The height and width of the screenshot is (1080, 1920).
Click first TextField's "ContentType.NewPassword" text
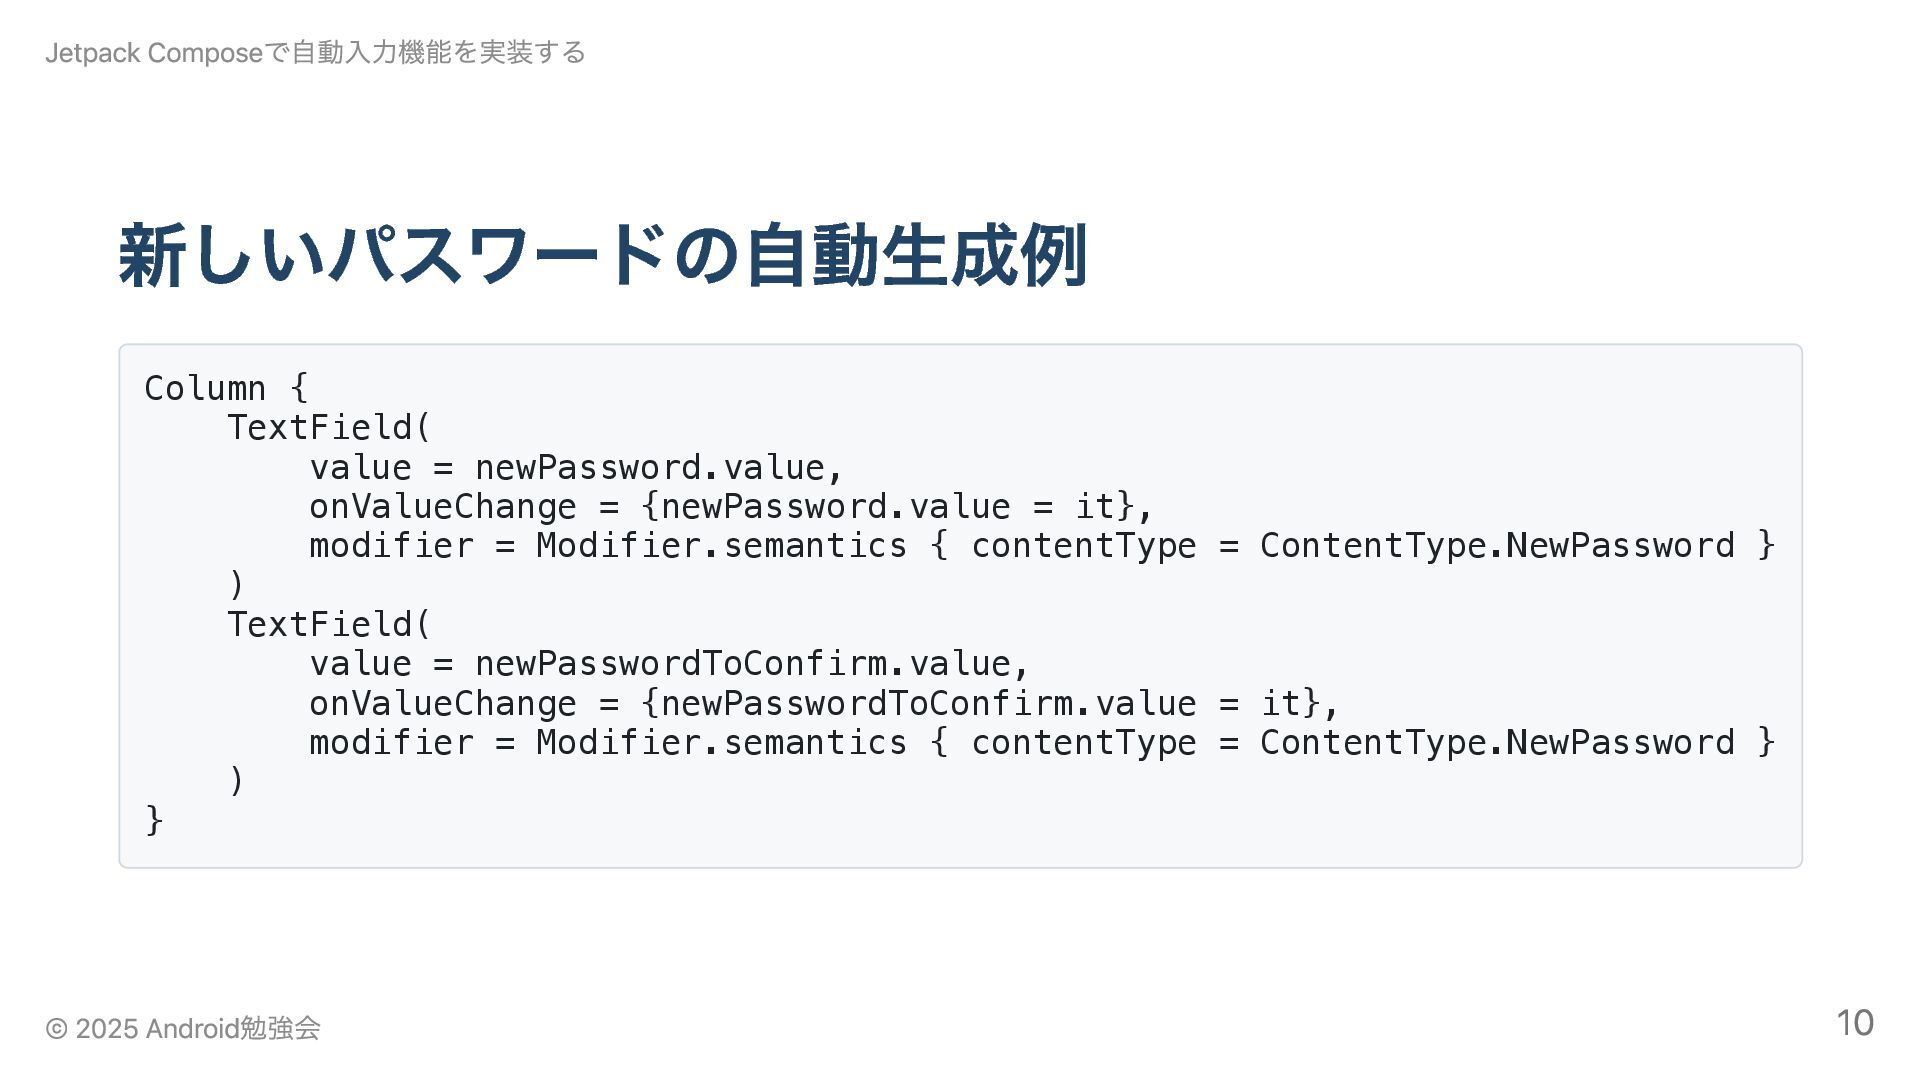point(1496,546)
